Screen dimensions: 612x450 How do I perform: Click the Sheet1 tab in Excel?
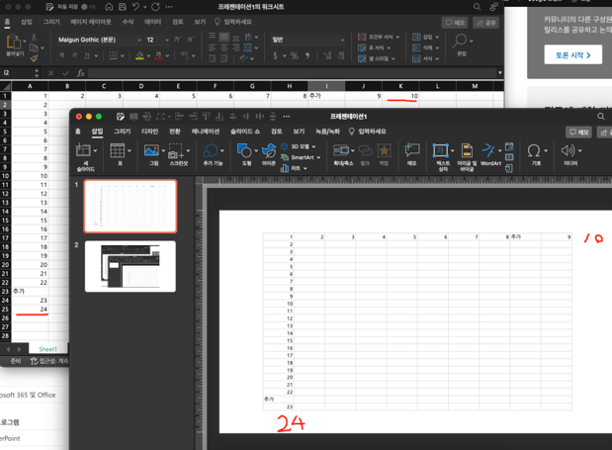coord(48,349)
